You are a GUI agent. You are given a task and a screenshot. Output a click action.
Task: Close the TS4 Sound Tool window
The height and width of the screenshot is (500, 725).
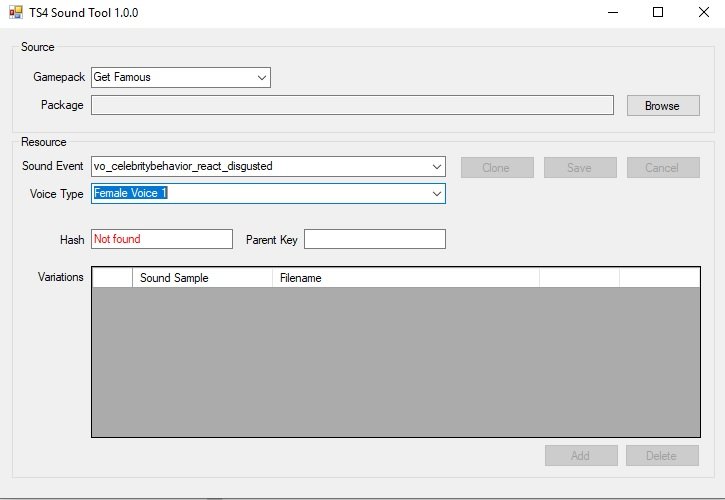[704, 12]
